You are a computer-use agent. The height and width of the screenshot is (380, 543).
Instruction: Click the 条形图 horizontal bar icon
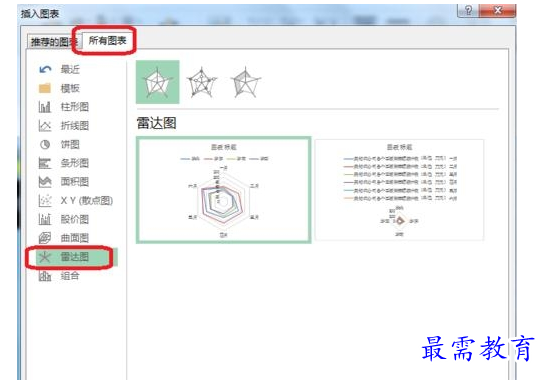[45, 163]
